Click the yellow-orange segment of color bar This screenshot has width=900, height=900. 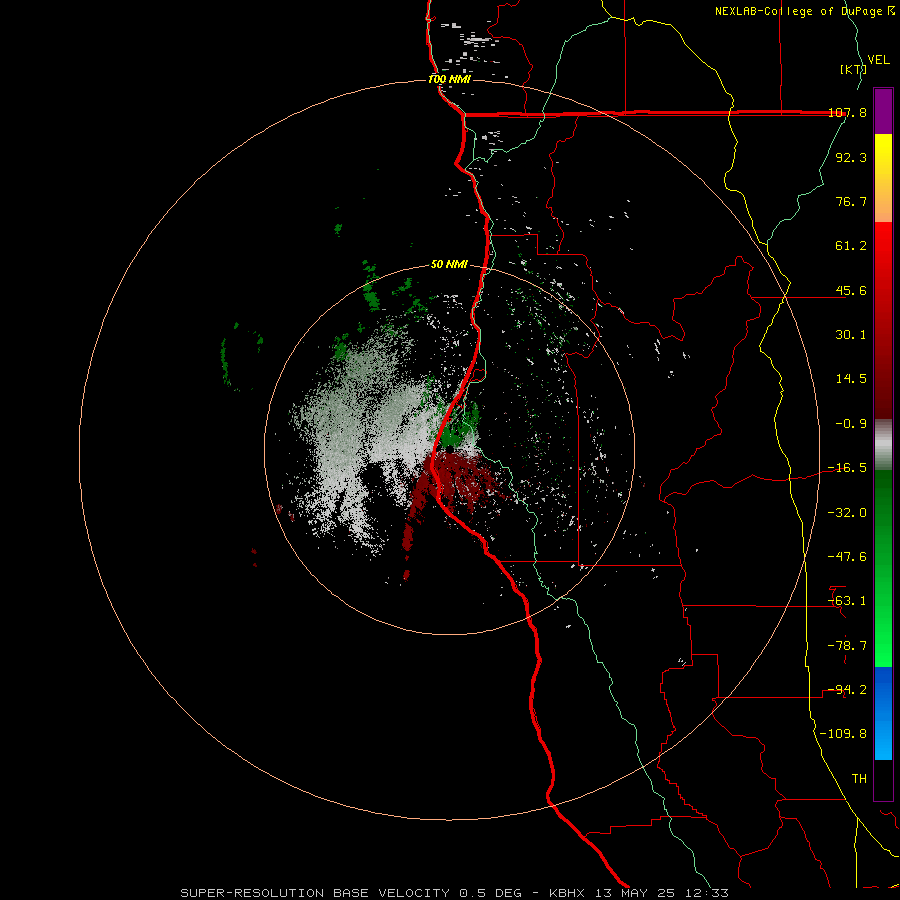point(883,178)
